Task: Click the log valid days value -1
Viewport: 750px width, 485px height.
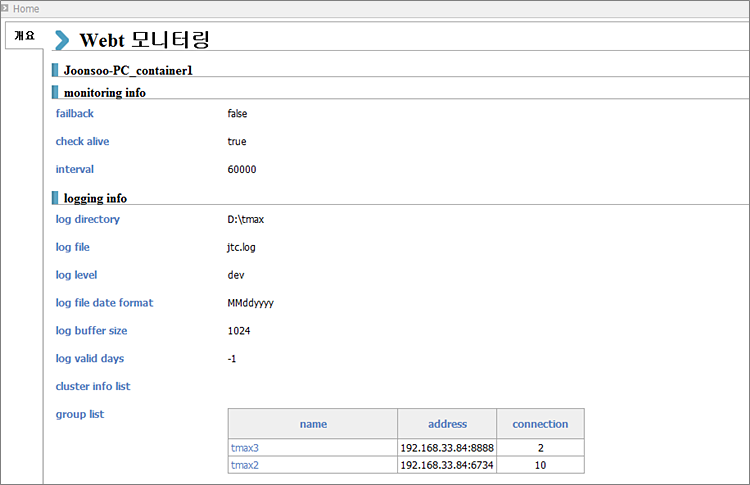Action: [x=232, y=359]
